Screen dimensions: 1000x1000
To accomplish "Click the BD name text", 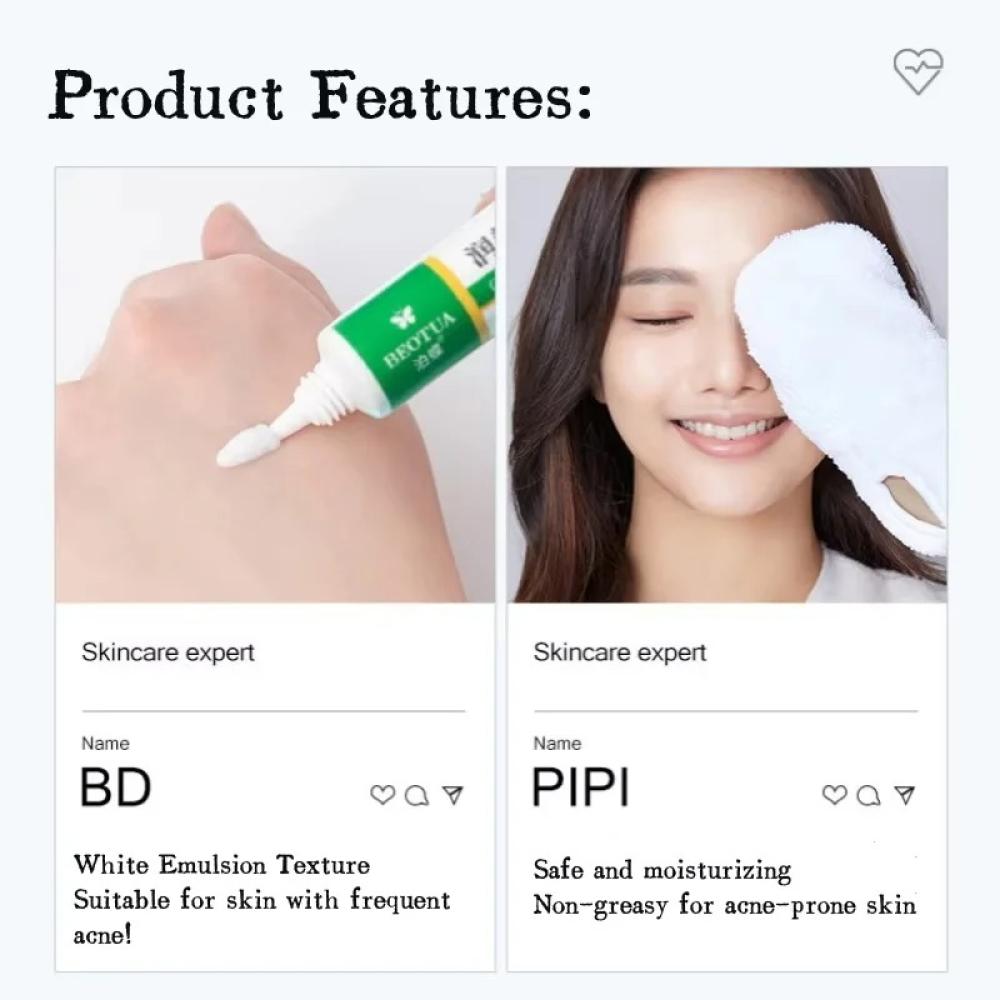I will click(x=115, y=788).
